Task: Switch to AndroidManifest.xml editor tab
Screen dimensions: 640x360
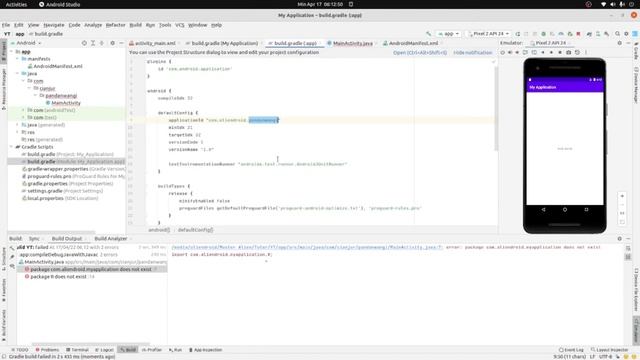Action: point(413,43)
